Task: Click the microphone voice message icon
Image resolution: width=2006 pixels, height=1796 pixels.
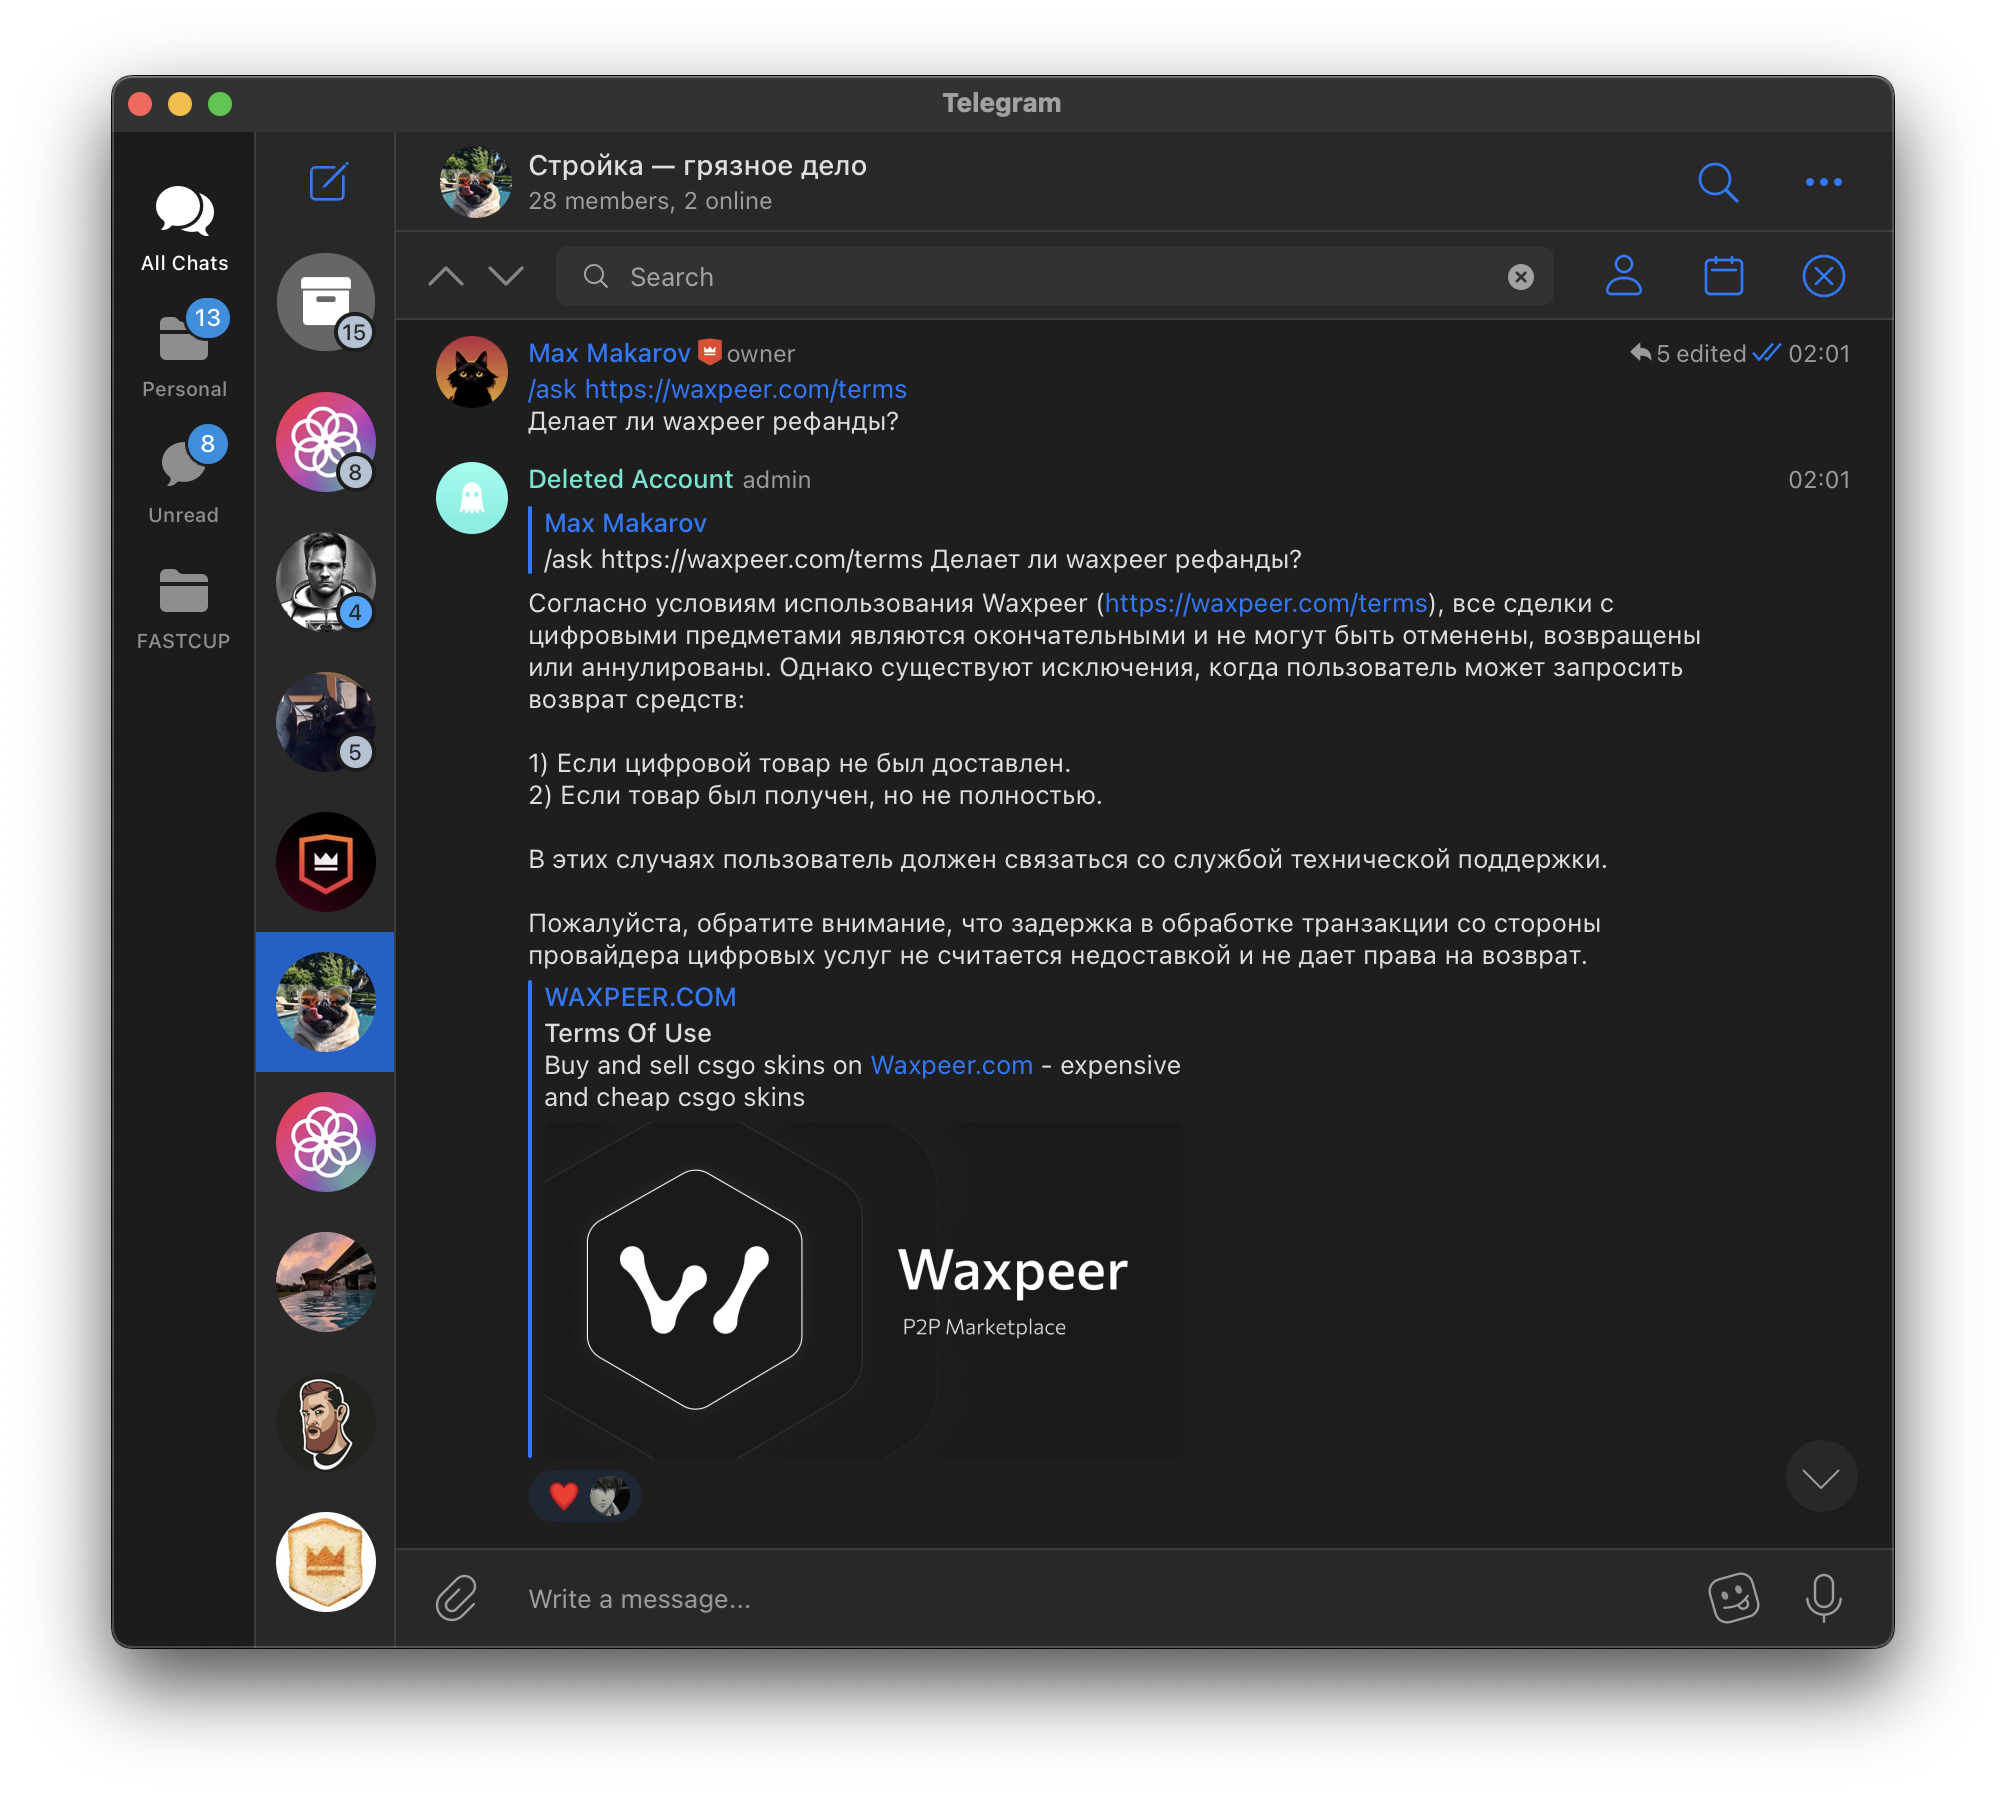Action: [x=1823, y=1598]
